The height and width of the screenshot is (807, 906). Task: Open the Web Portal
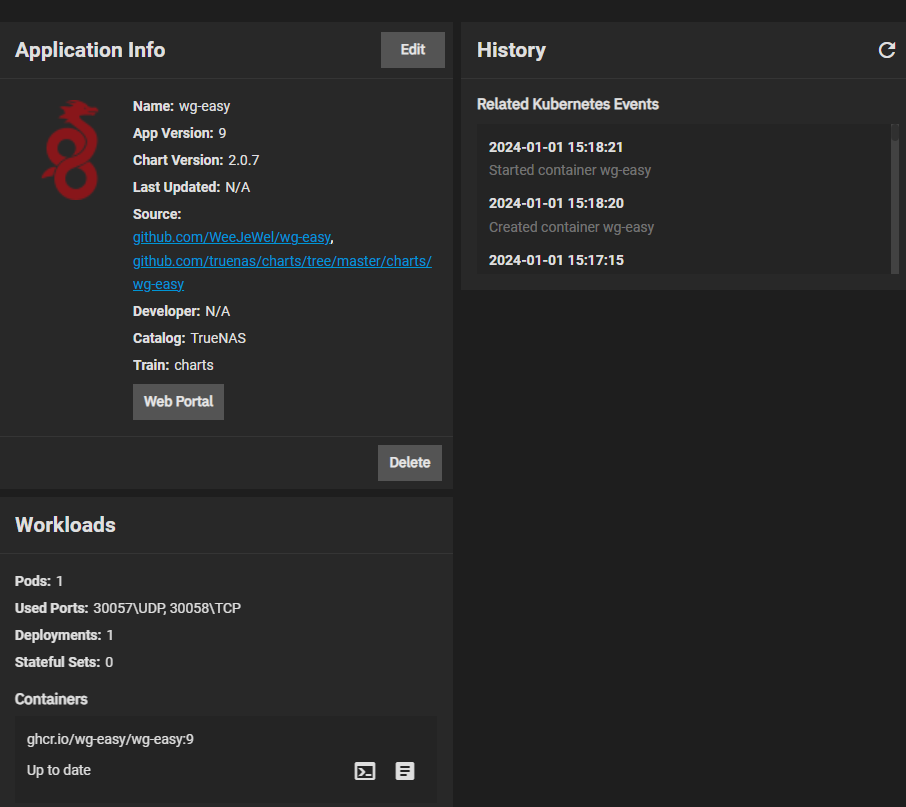tap(178, 401)
